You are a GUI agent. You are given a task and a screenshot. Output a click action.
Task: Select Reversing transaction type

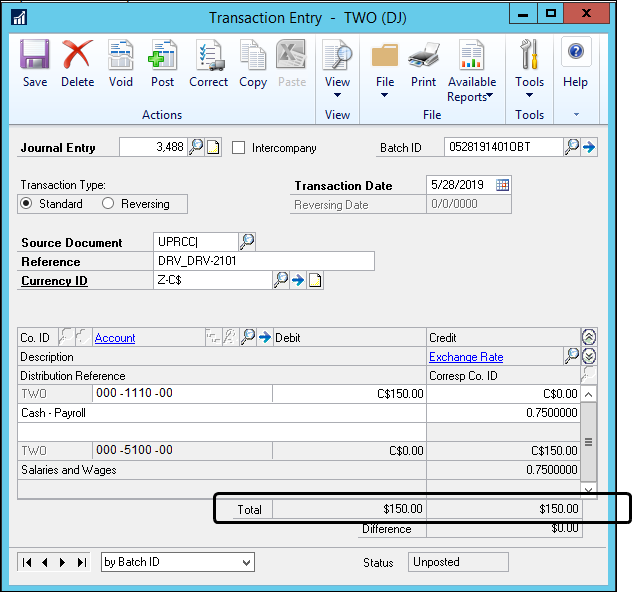pos(108,204)
